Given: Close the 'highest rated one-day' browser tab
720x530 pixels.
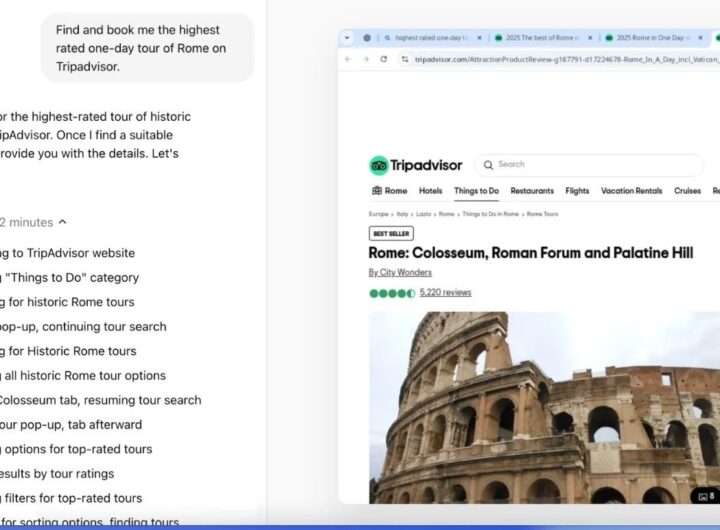Looking at the screenshot, I should click(x=479, y=38).
